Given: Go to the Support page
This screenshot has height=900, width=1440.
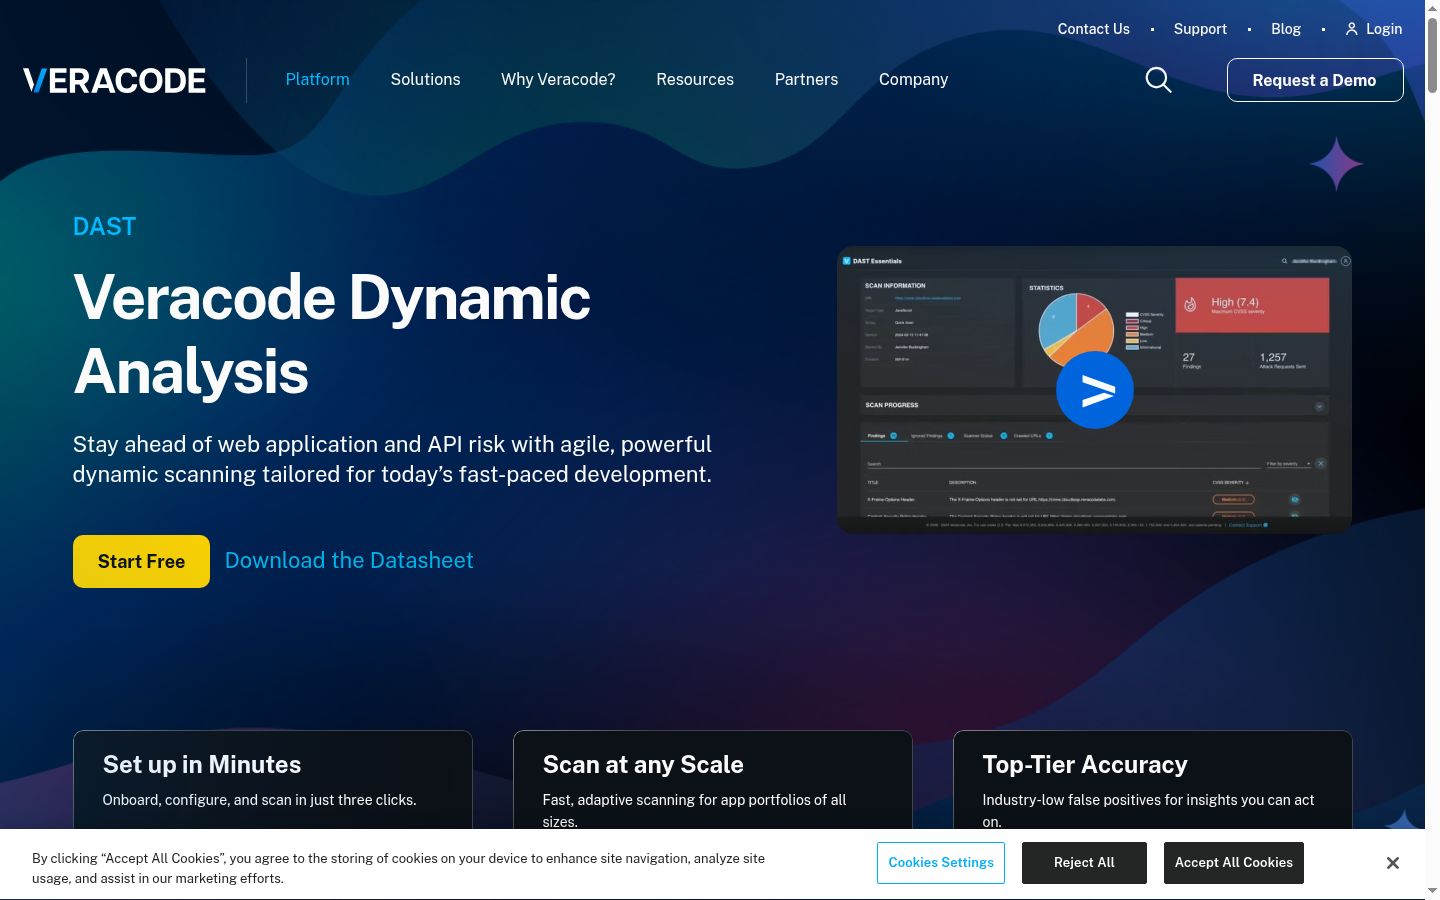Looking at the screenshot, I should pyautogui.click(x=1200, y=29).
